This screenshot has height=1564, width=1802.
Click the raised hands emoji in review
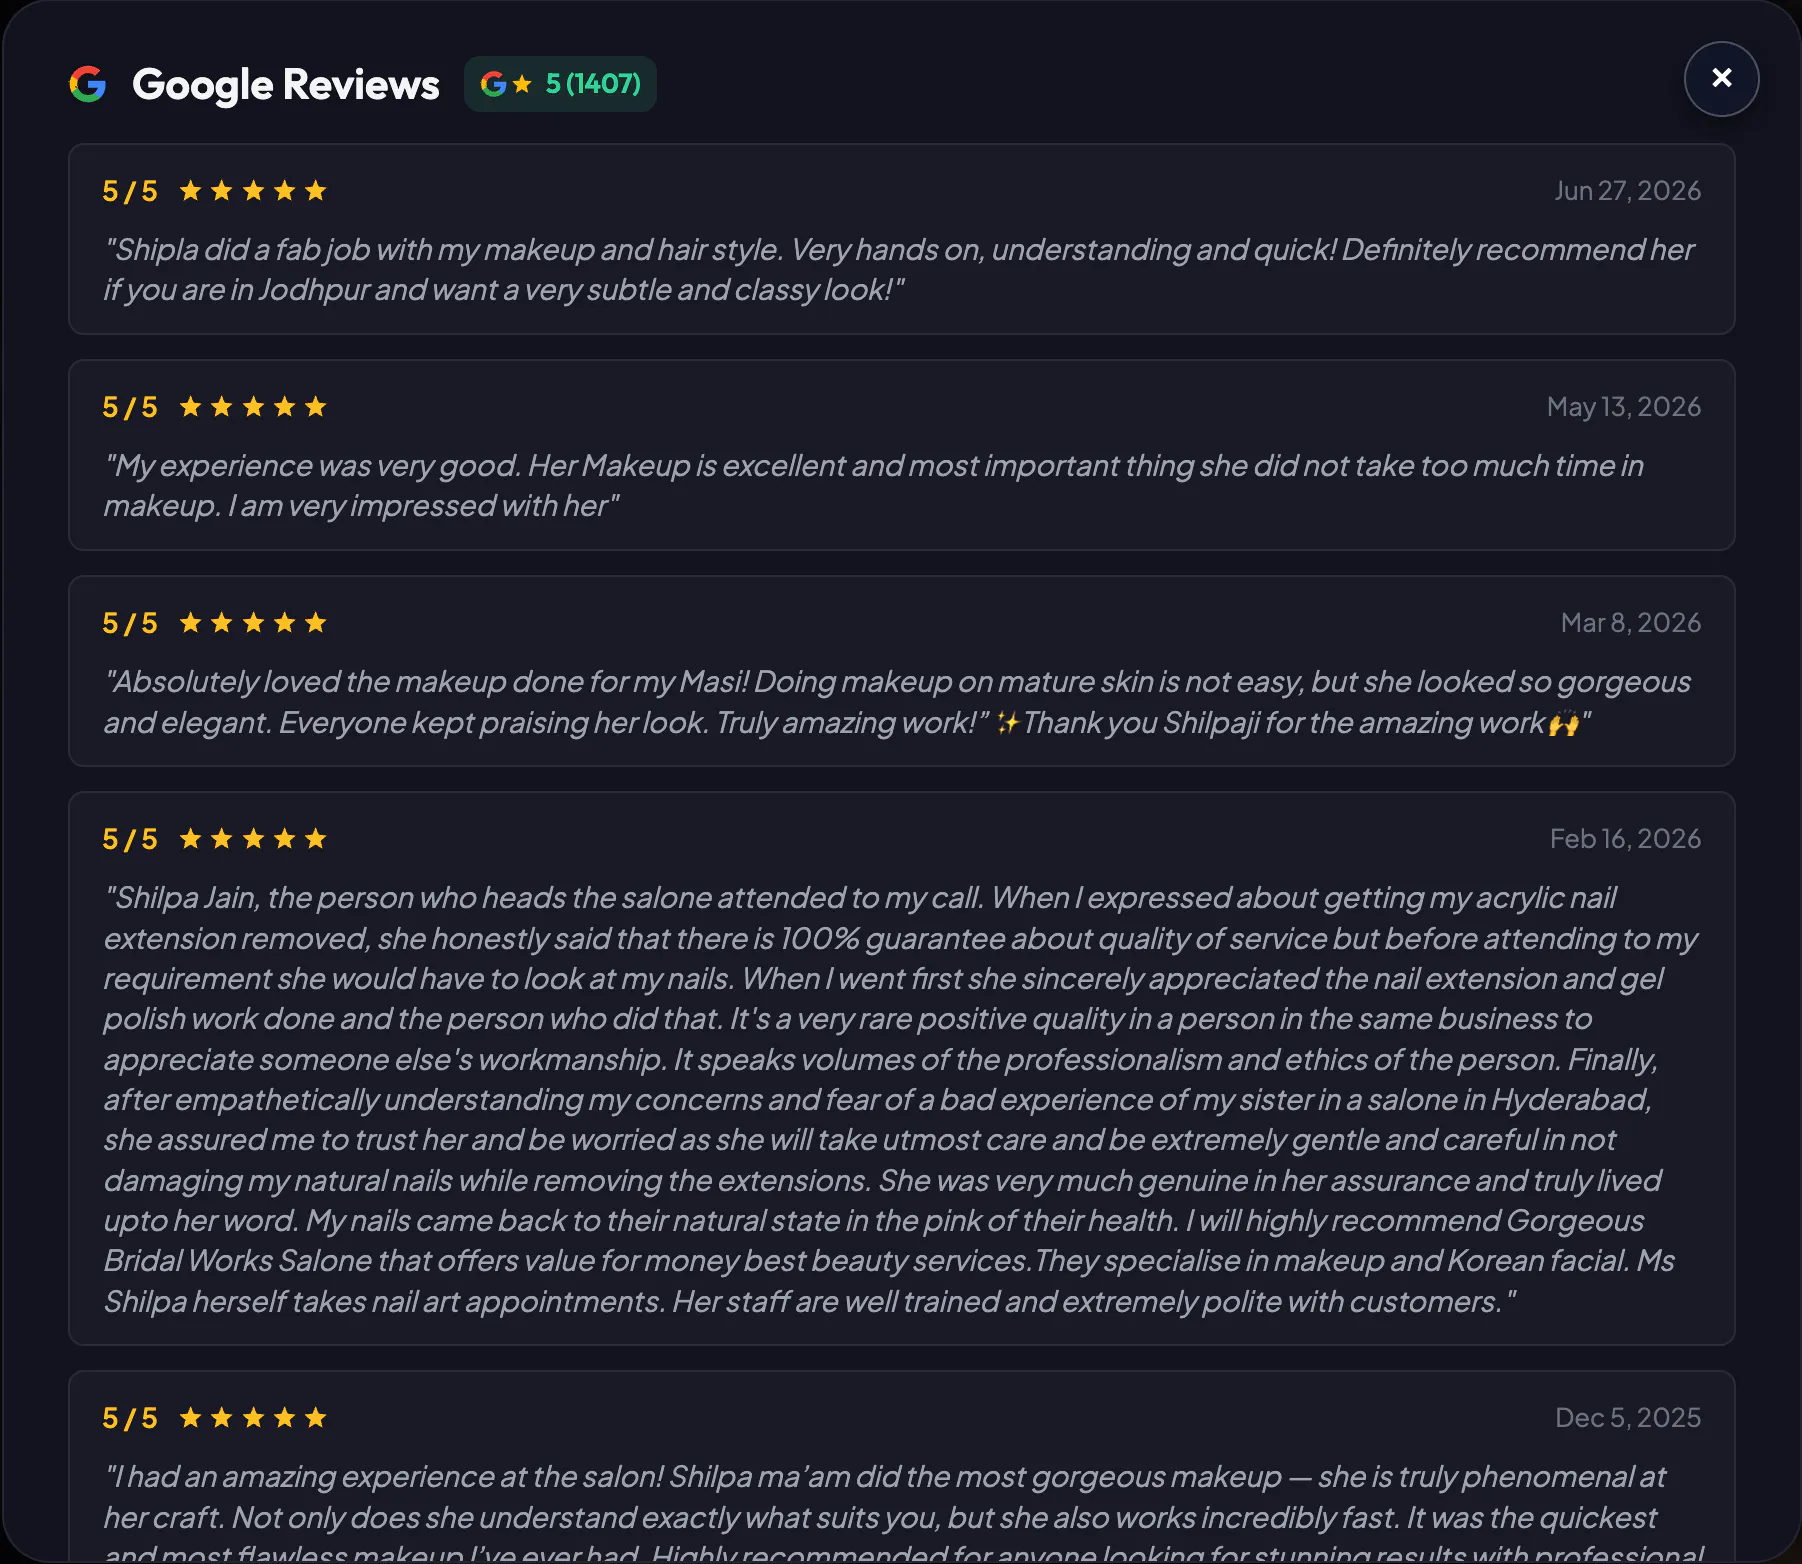click(1564, 723)
